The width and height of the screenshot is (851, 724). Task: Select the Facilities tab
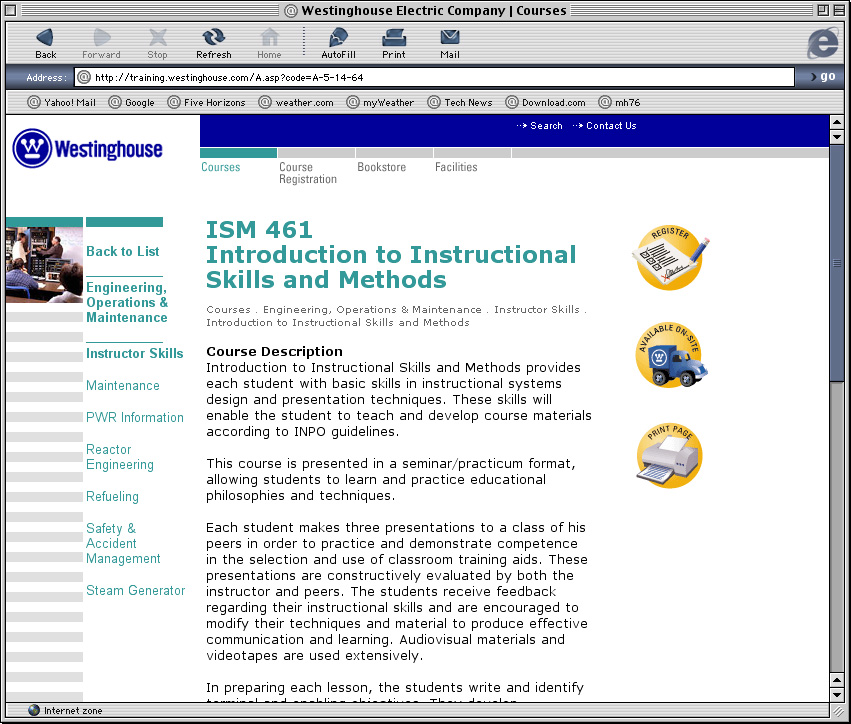[x=456, y=167]
